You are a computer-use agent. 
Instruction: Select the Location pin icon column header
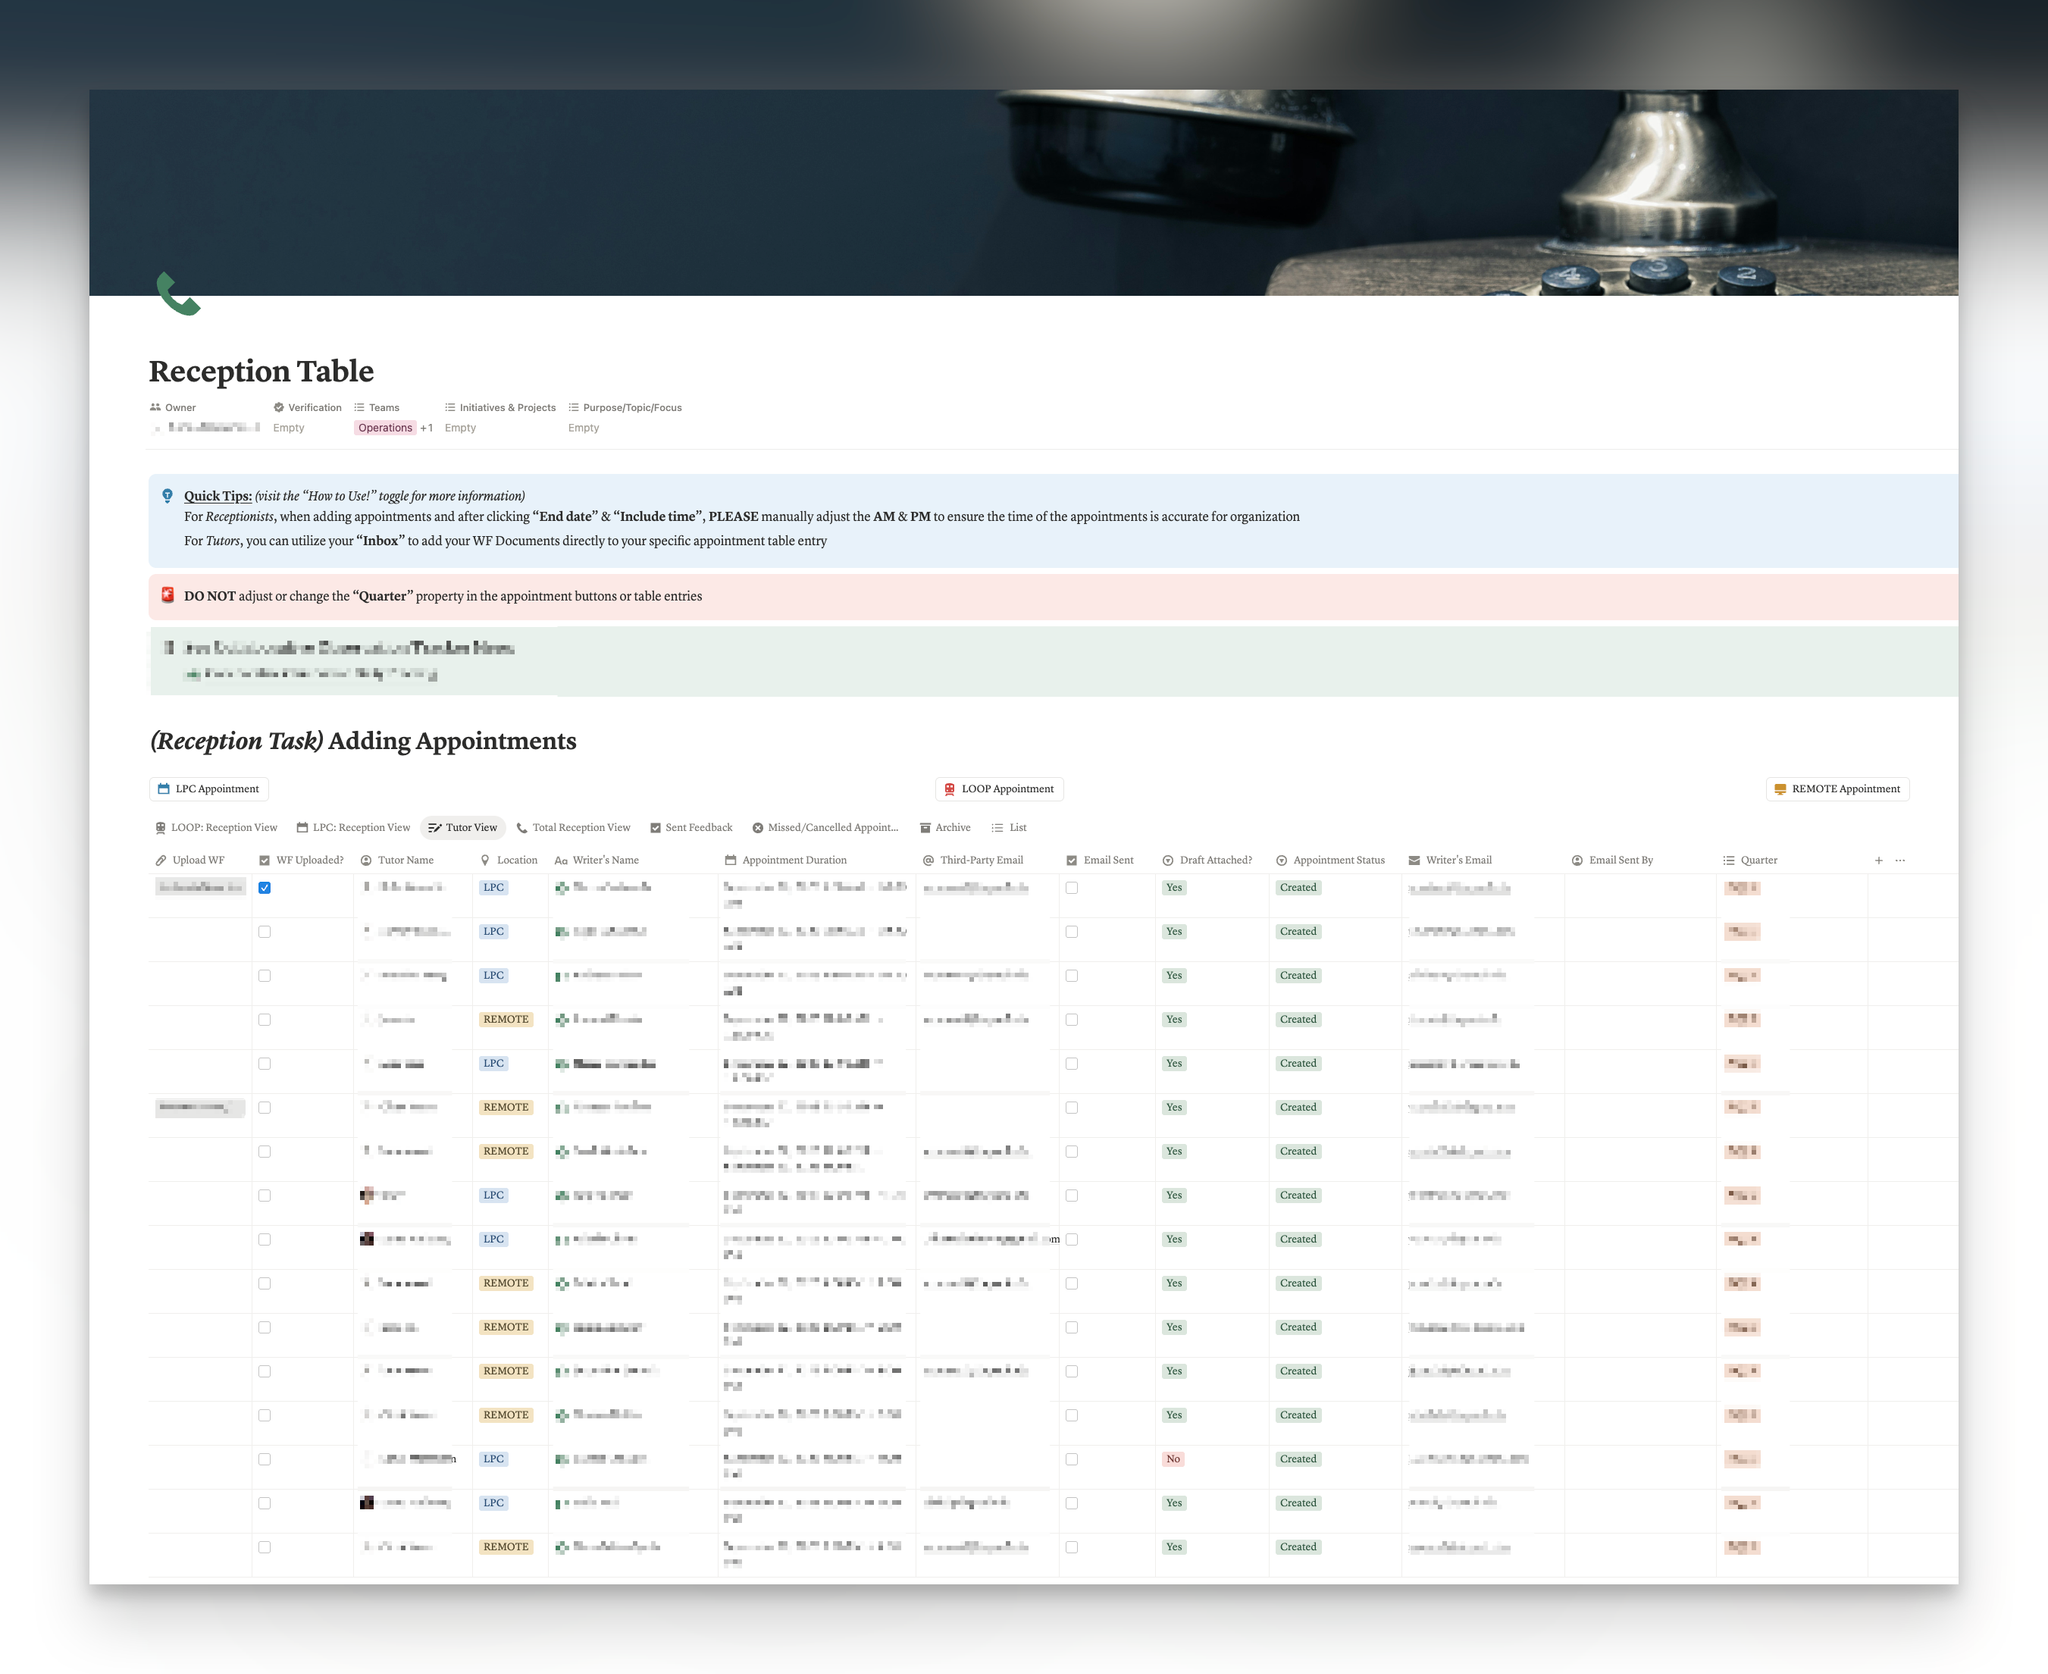point(484,859)
